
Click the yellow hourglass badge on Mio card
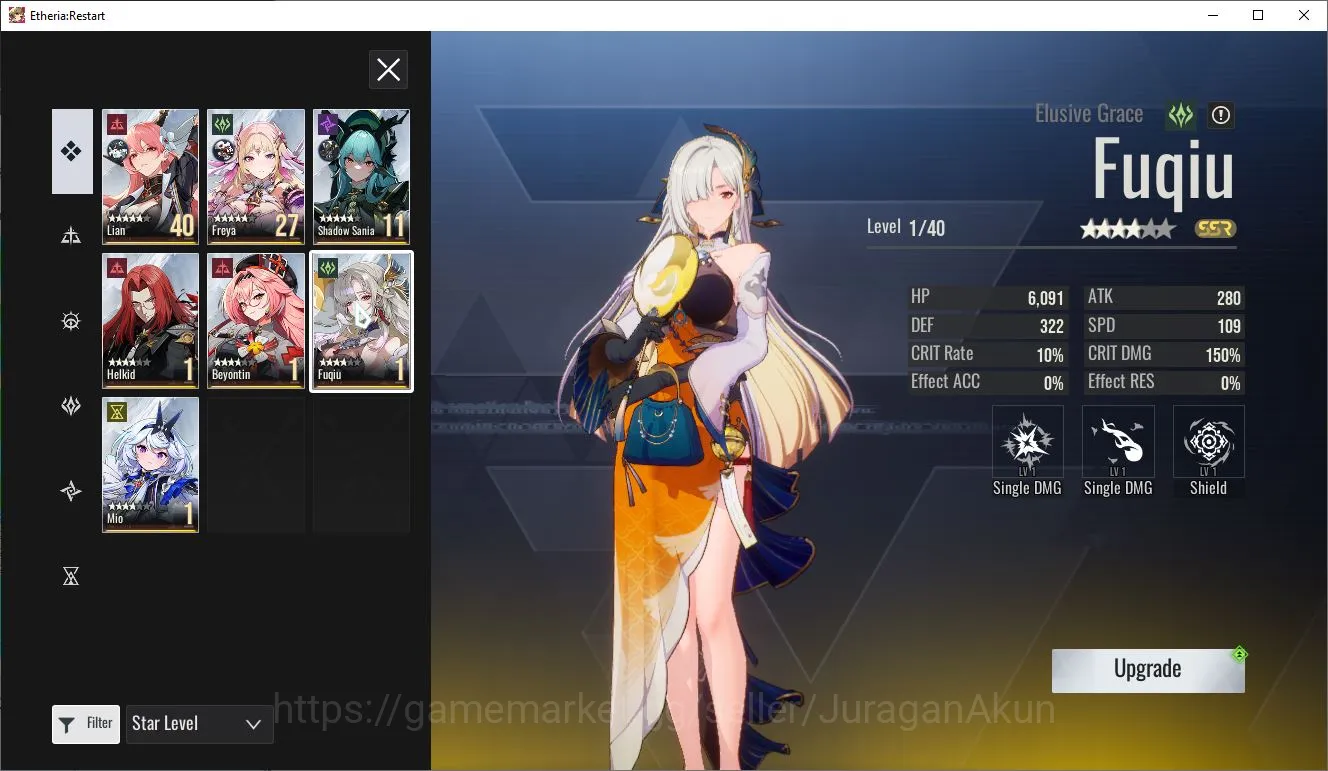point(117,412)
